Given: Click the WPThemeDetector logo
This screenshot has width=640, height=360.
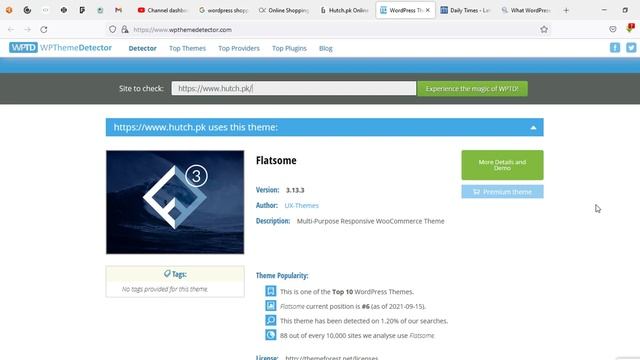Looking at the screenshot, I should [x=60, y=48].
